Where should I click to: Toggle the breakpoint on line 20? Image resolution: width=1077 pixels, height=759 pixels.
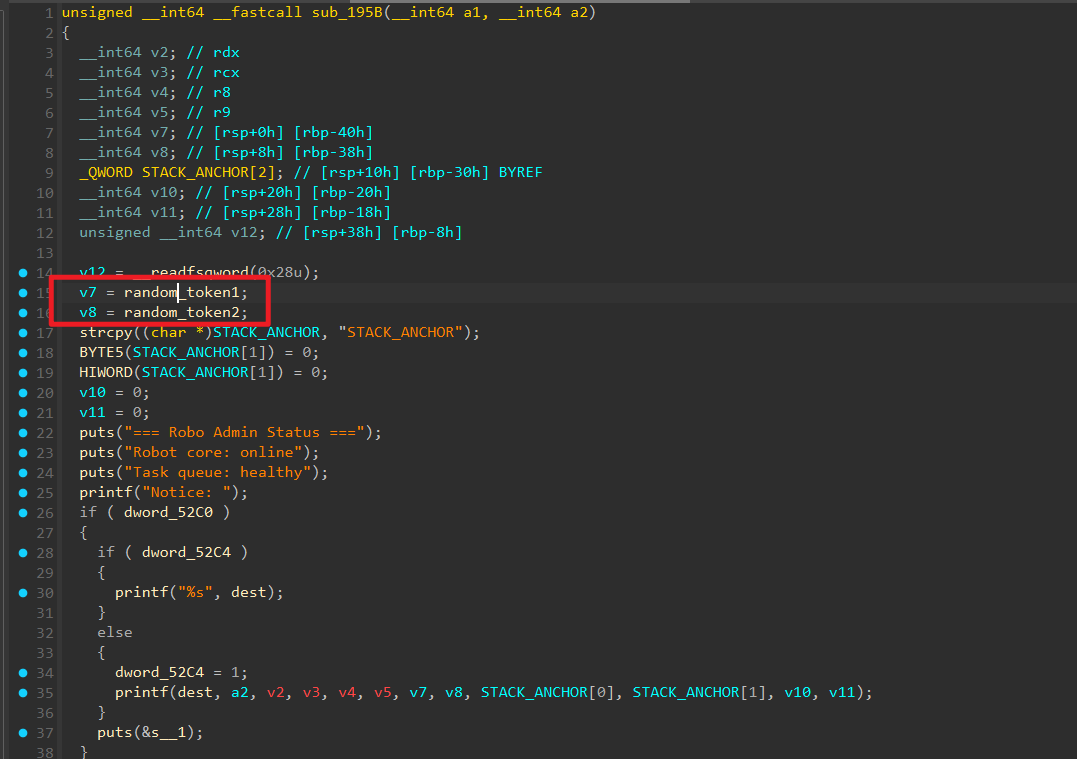(x=22, y=392)
